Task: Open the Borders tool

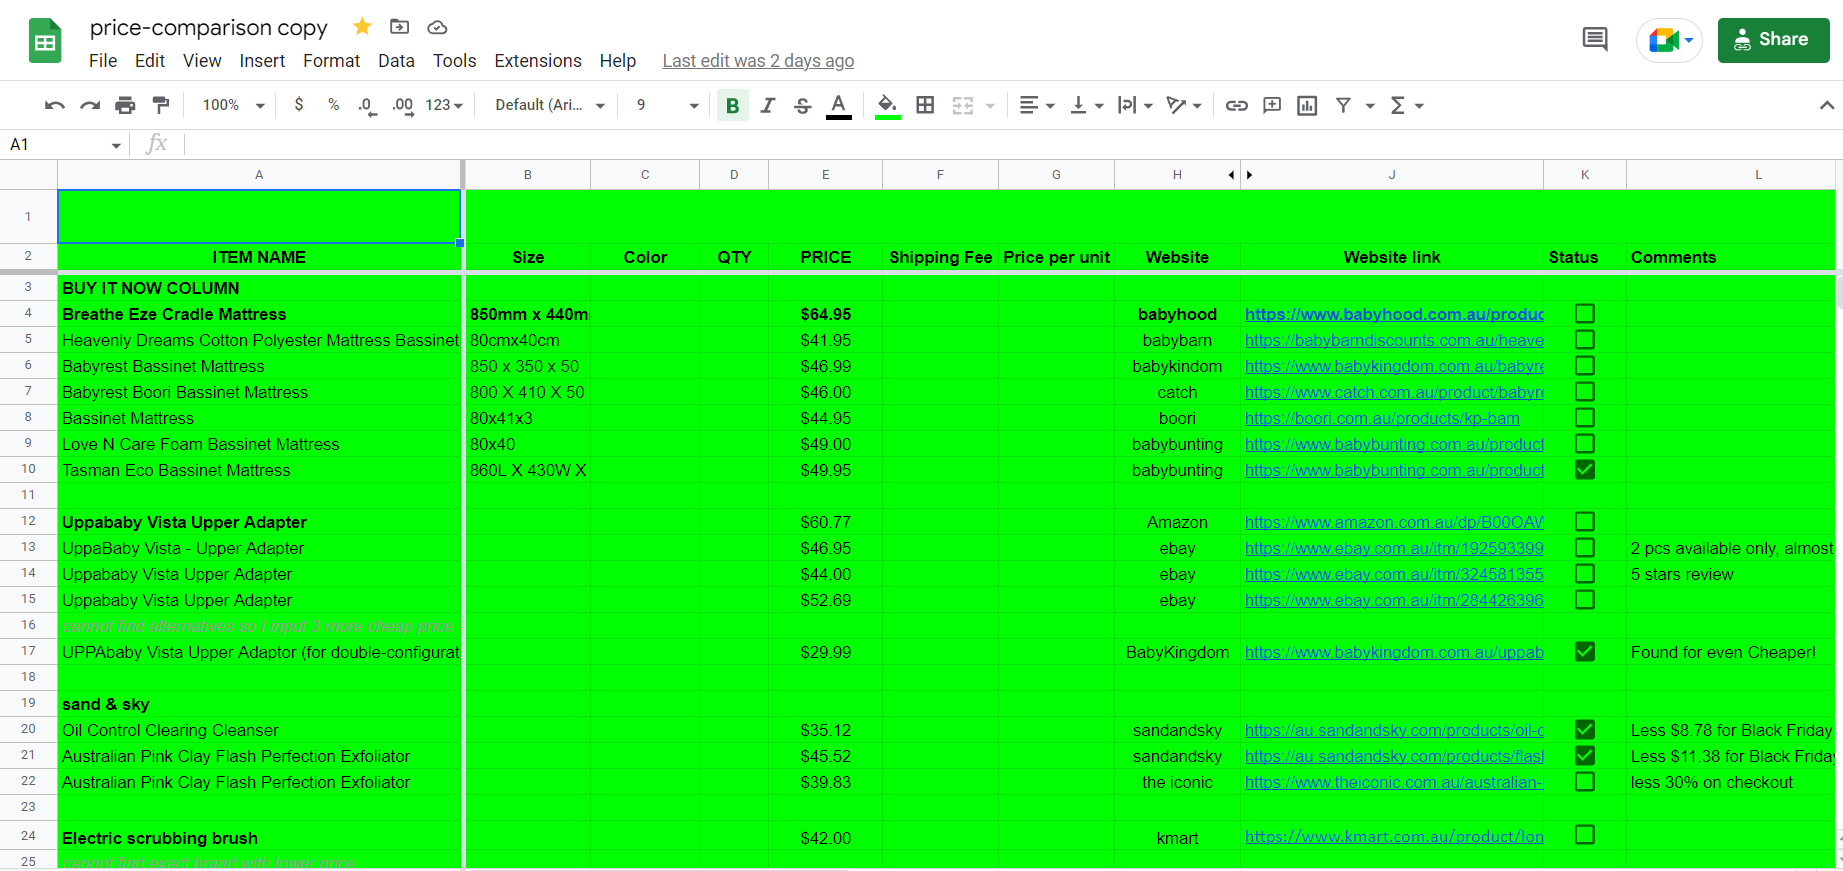Action: [x=926, y=105]
